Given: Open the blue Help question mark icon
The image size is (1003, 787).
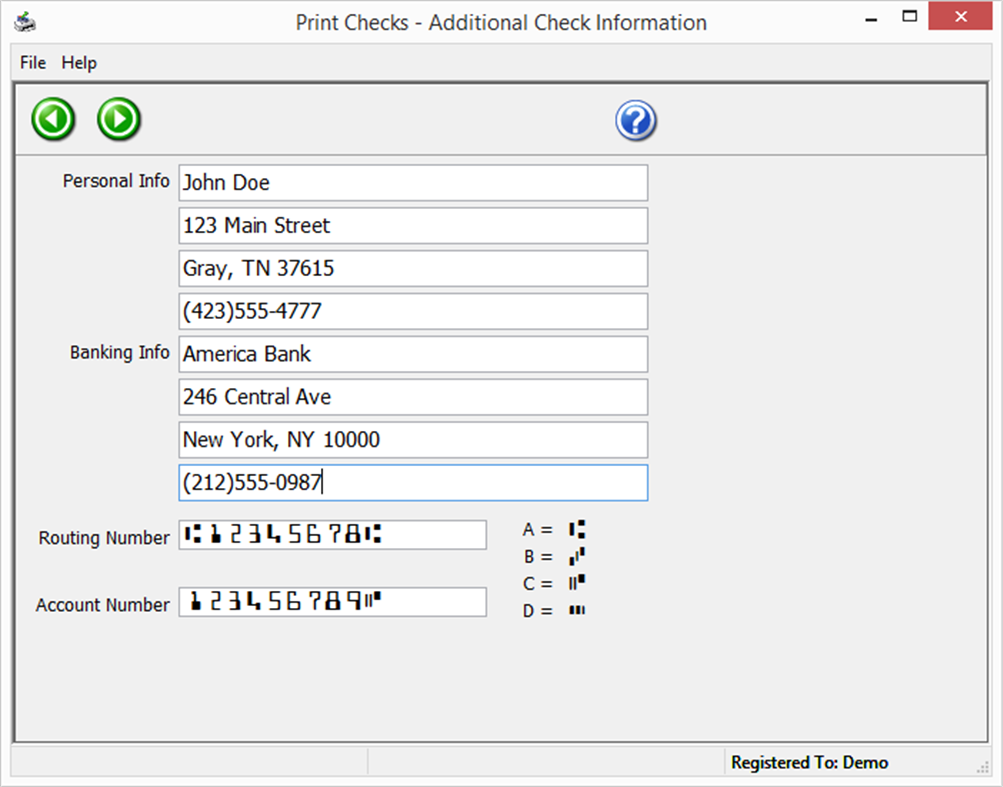Looking at the screenshot, I should 636,119.
